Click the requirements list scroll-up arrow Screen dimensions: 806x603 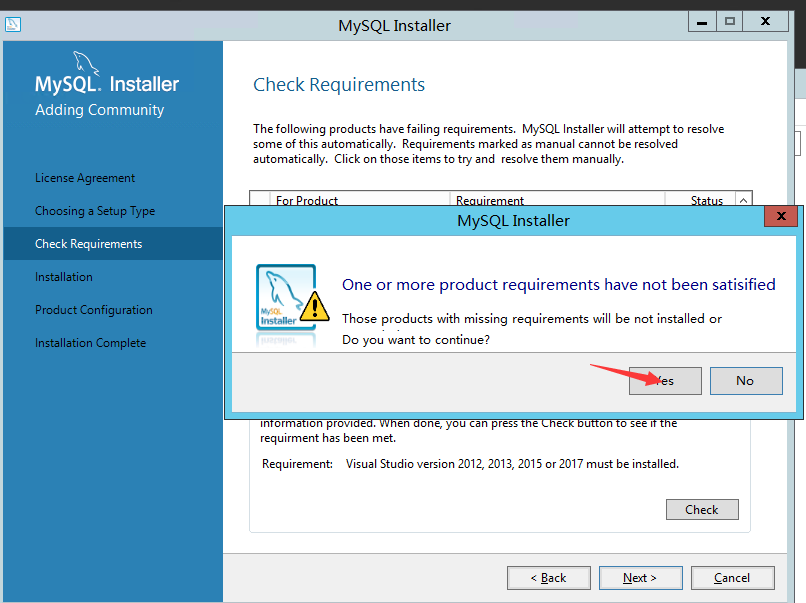(743, 200)
